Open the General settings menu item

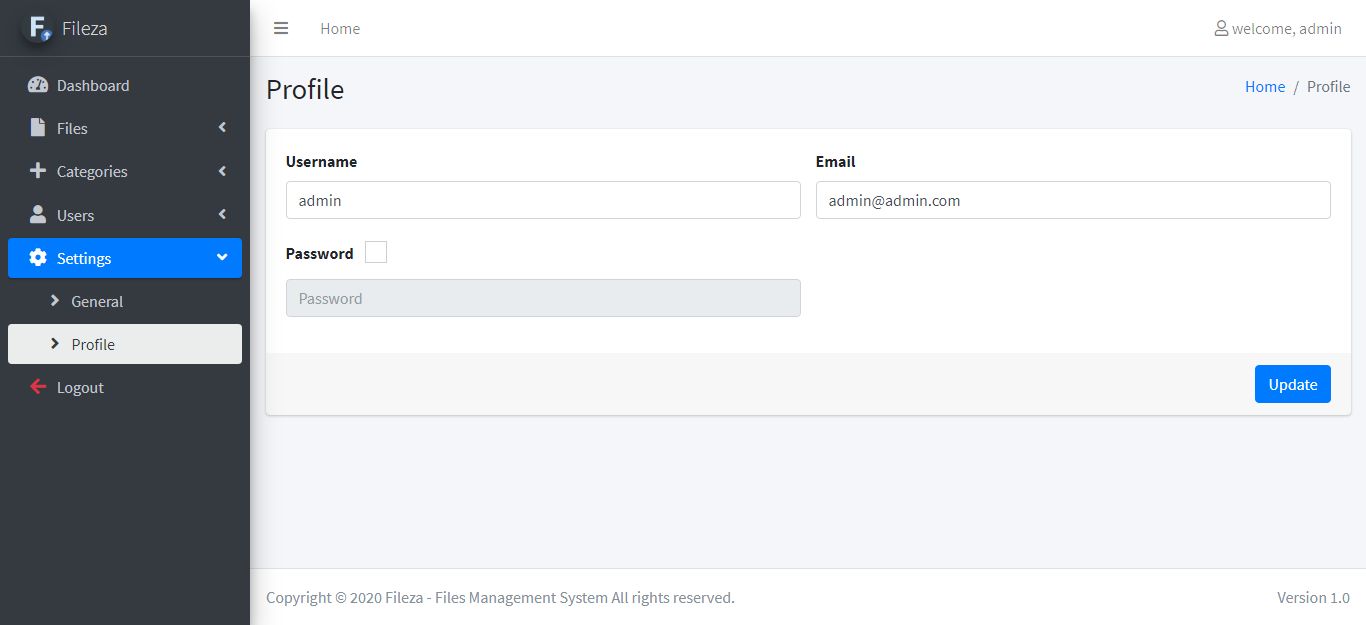(97, 301)
